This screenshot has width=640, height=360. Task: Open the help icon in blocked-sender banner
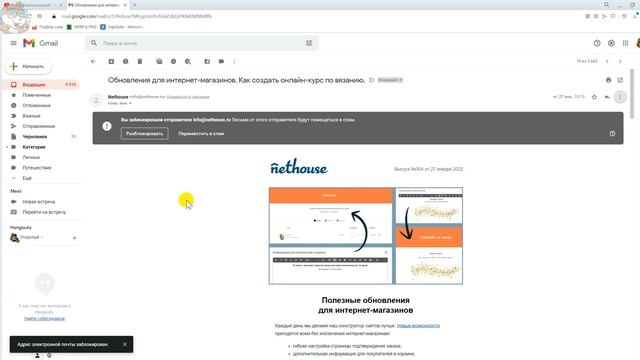[612, 133]
